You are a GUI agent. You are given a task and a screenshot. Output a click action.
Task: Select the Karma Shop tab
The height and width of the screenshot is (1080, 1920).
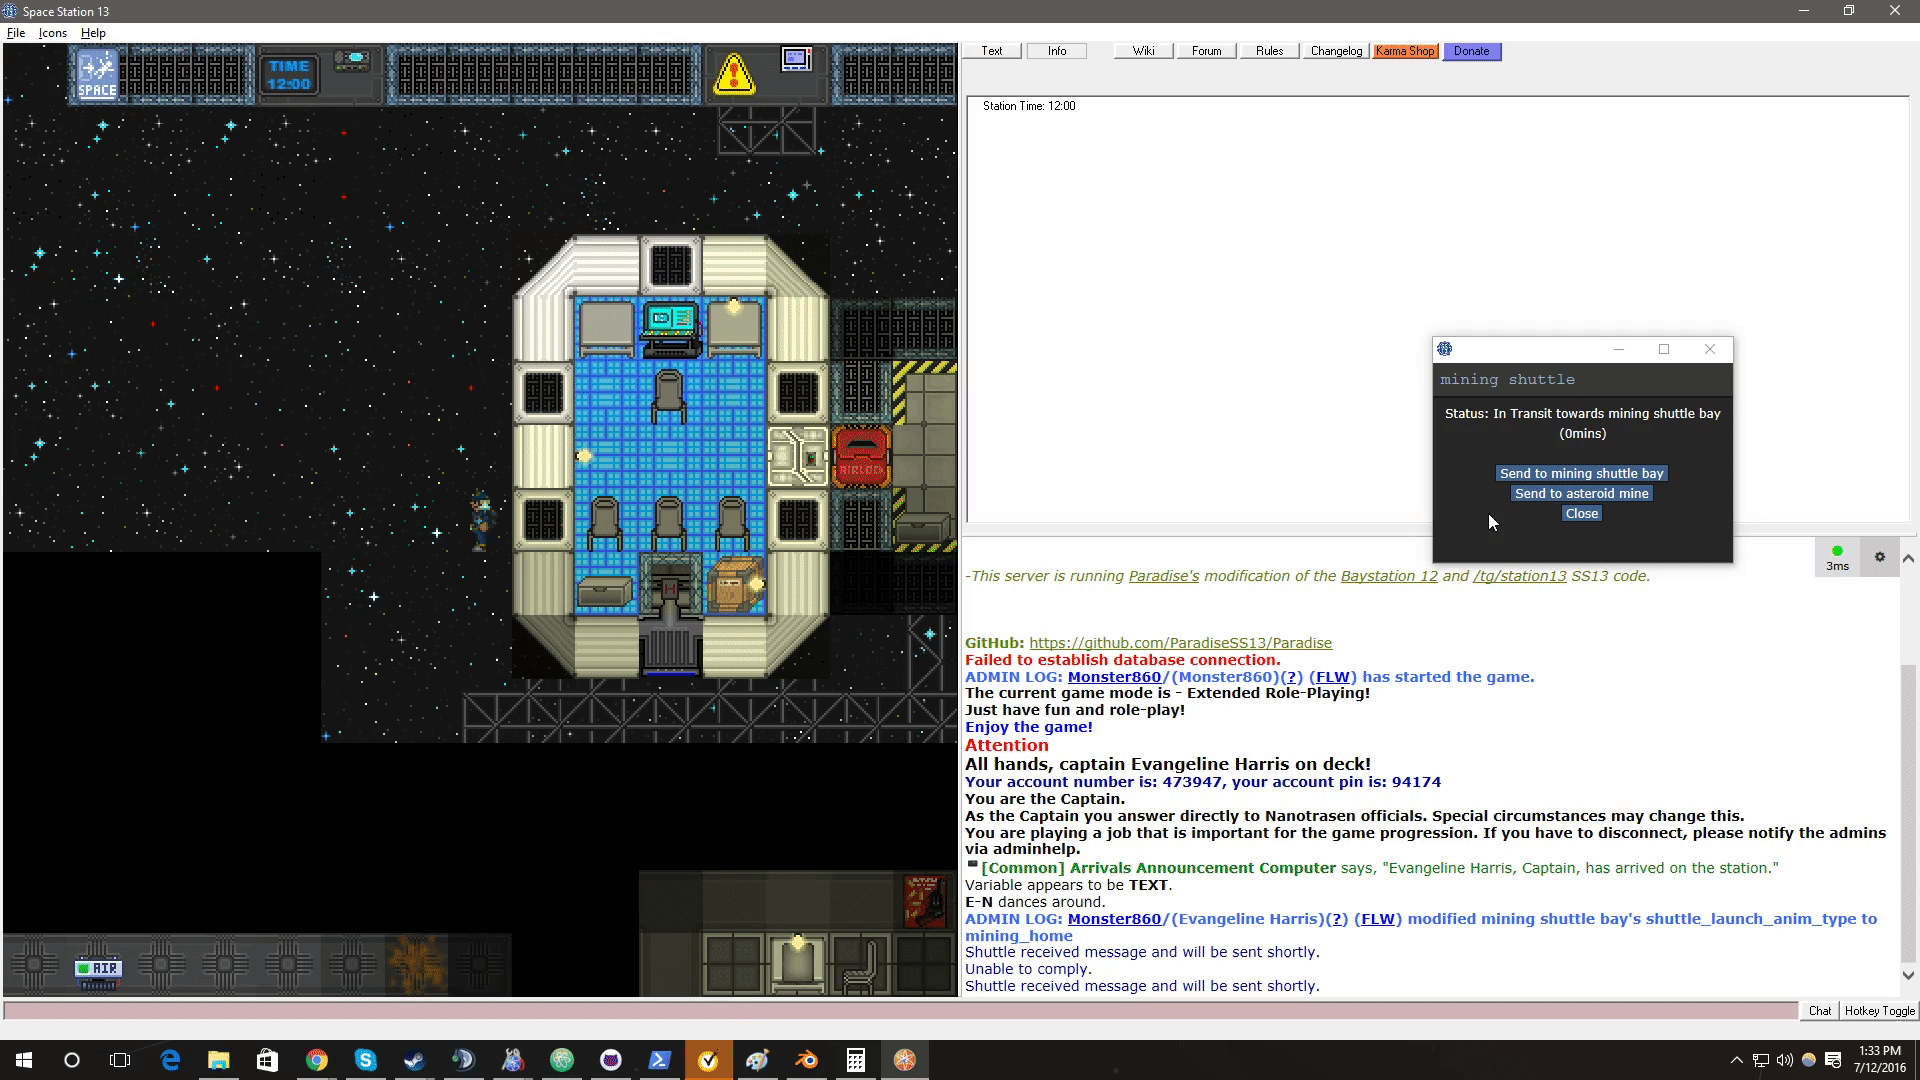(x=1404, y=50)
